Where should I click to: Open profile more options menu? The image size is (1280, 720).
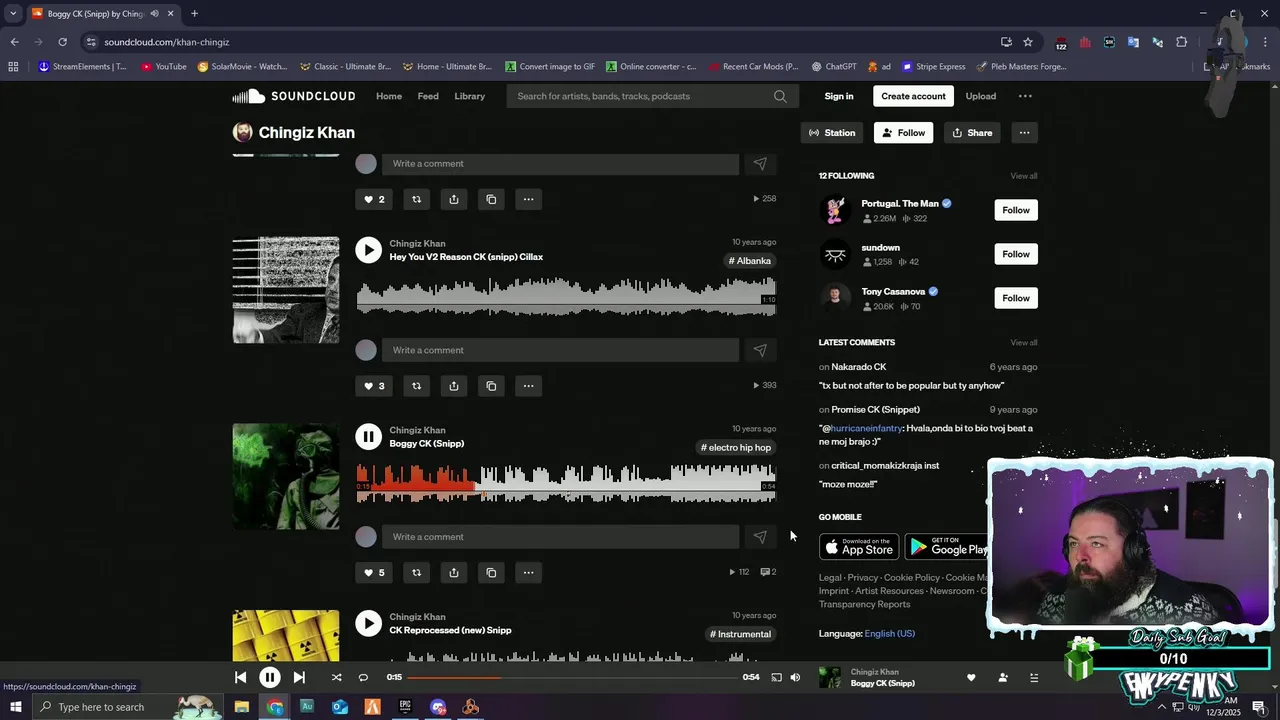pos(1024,133)
